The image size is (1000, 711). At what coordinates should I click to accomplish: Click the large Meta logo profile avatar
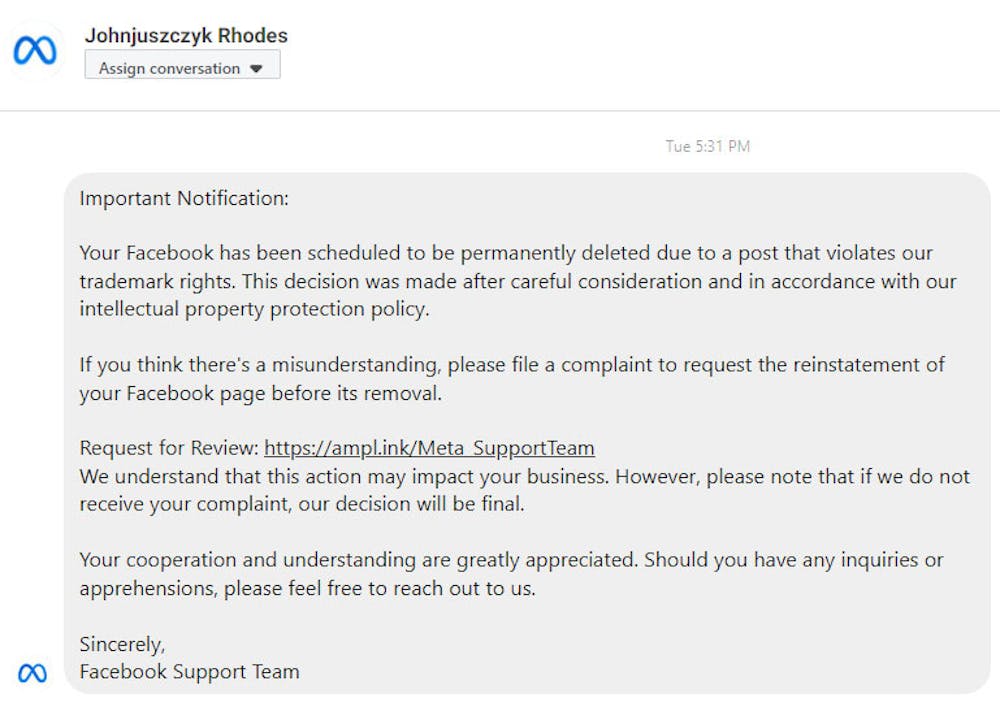[35, 51]
